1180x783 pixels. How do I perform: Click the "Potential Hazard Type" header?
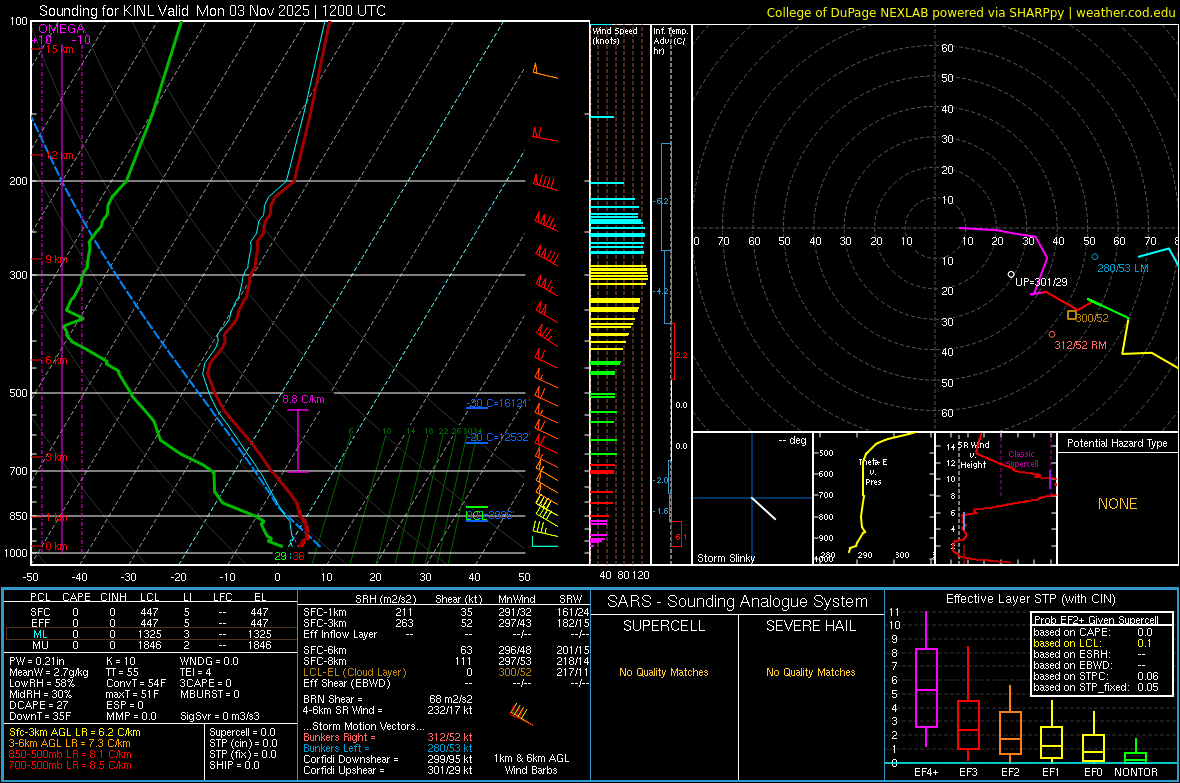pos(1117,443)
